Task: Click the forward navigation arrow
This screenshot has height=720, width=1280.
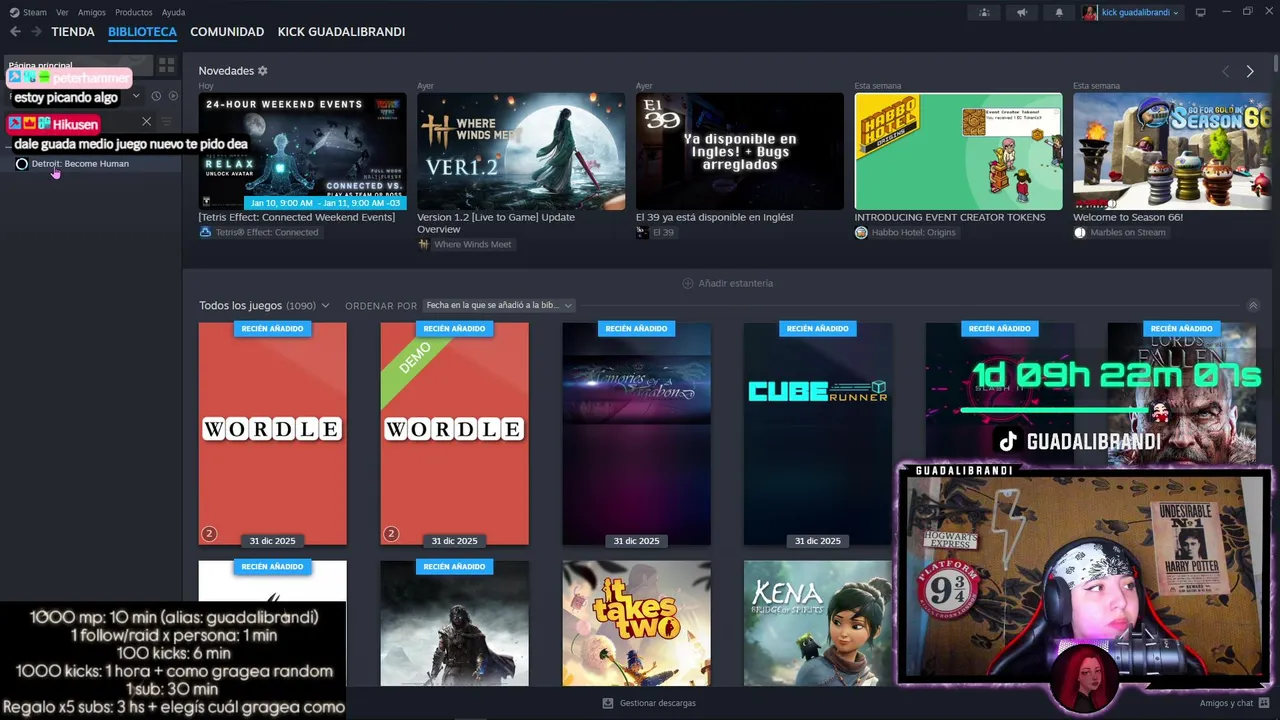Action: pos(36,32)
